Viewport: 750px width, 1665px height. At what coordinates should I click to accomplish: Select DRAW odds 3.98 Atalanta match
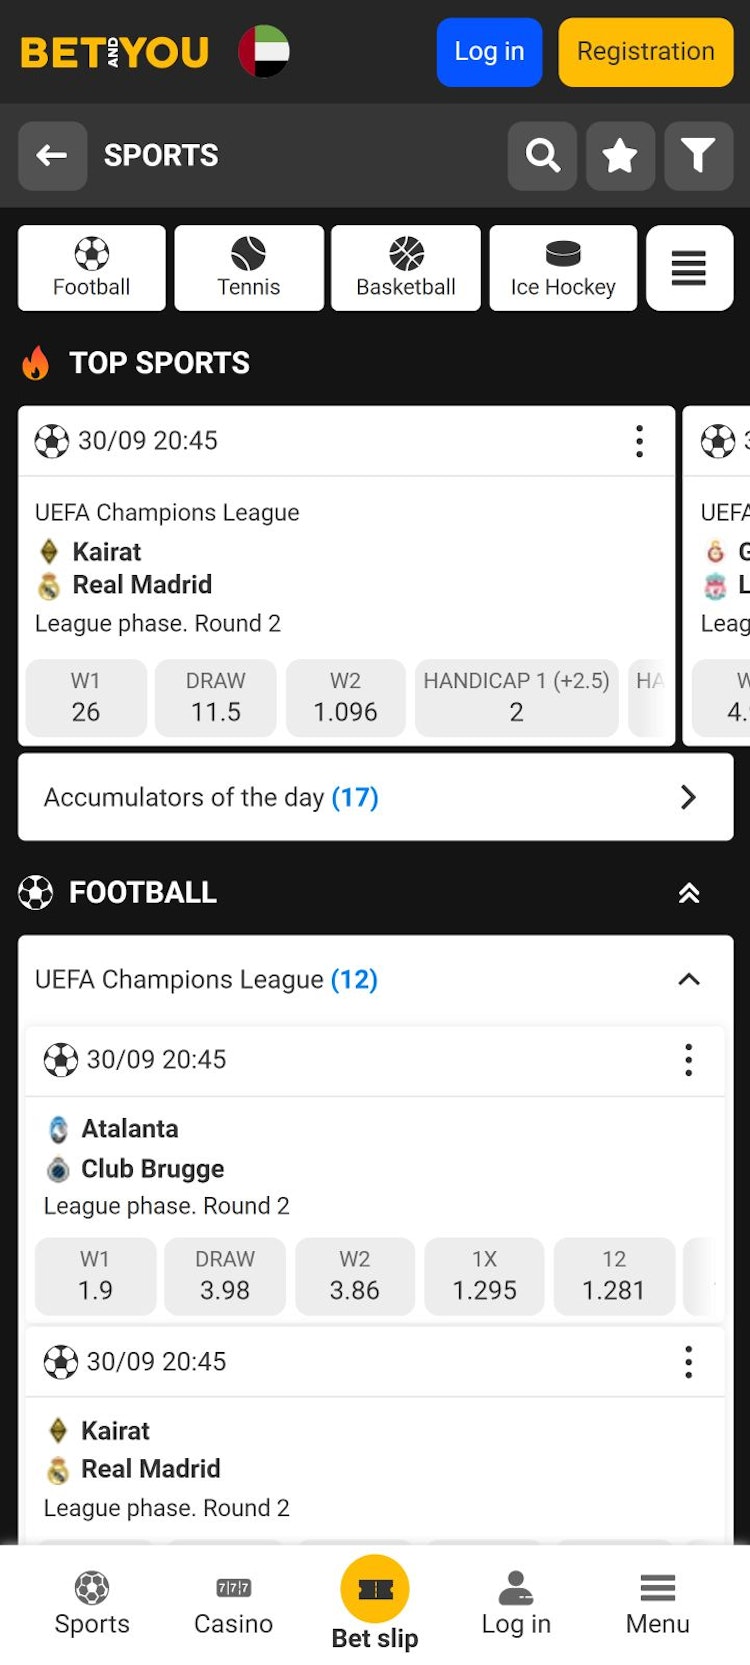pyautogui.click(x=225, y=1276)
